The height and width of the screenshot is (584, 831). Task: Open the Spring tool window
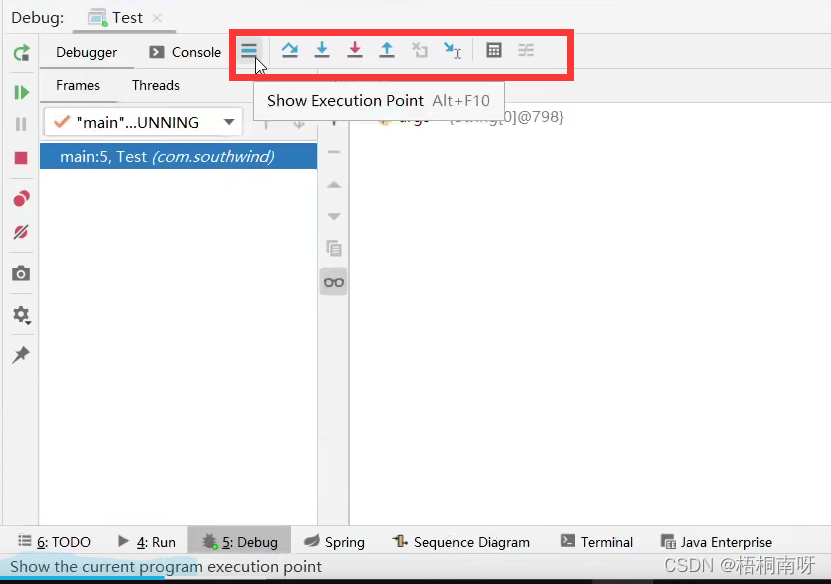pyautogui.click(x=334, y=542)
